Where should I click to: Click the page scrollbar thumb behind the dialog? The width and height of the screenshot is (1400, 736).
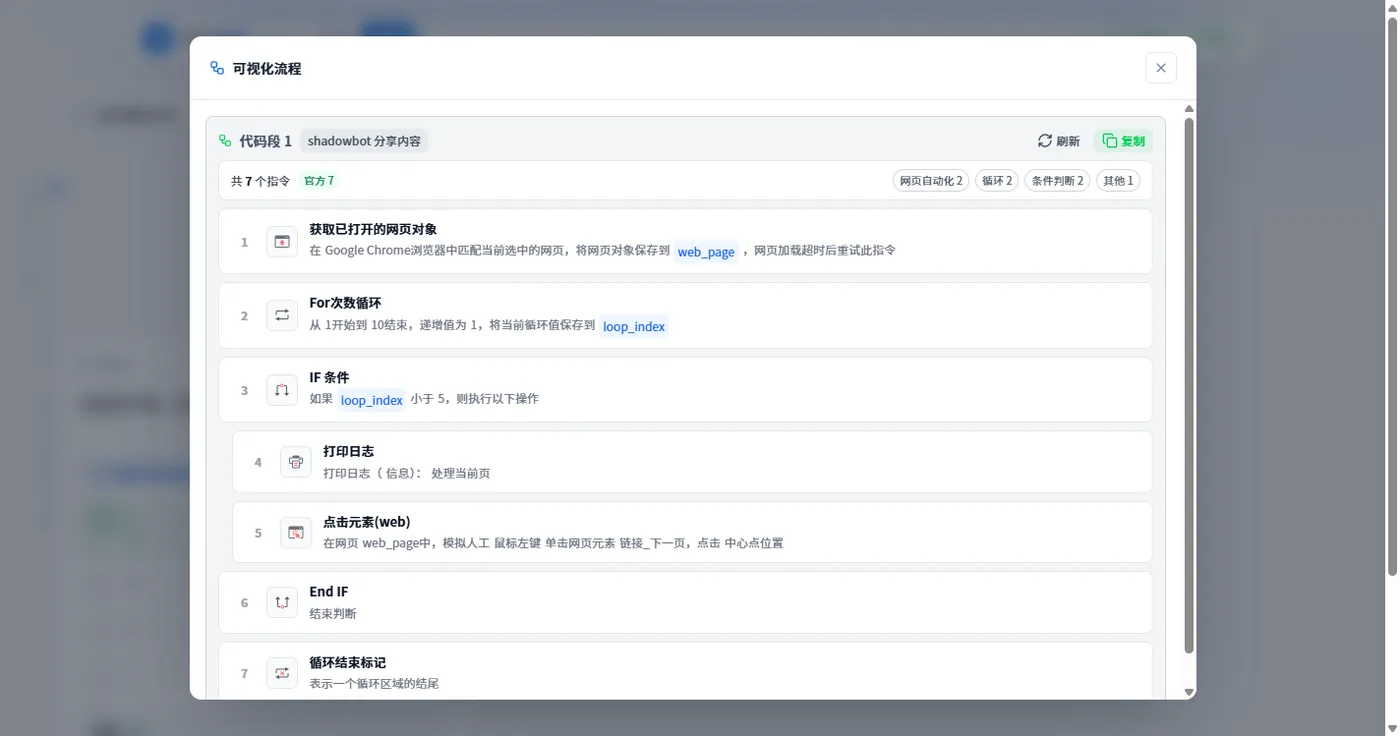coord(1392,296)
